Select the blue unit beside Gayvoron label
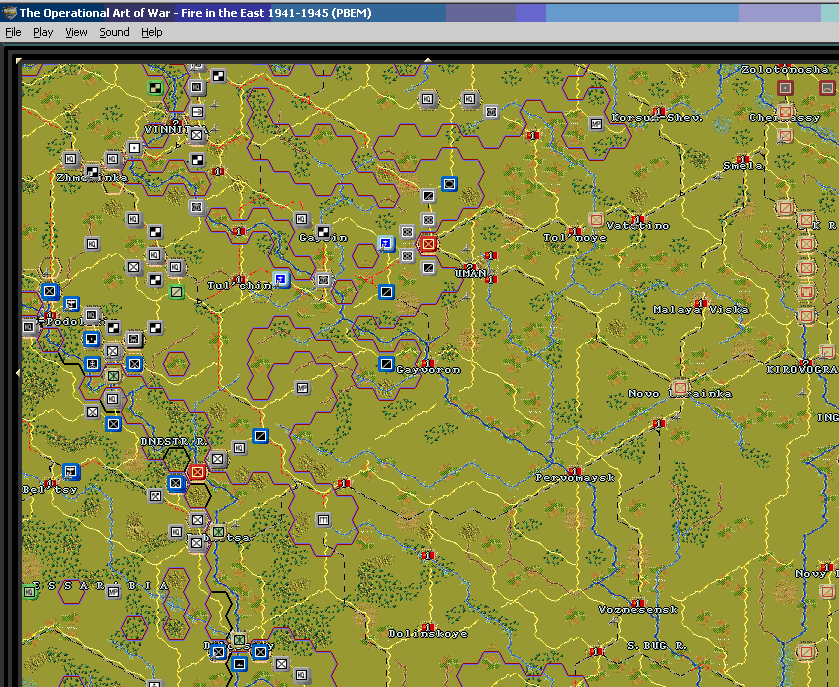 tap(386, 364)
